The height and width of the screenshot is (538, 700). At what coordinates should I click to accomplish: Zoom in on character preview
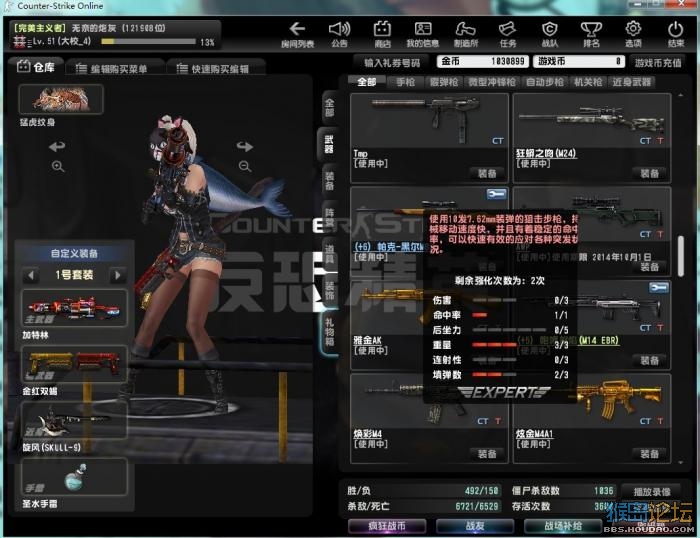(58, 167)
